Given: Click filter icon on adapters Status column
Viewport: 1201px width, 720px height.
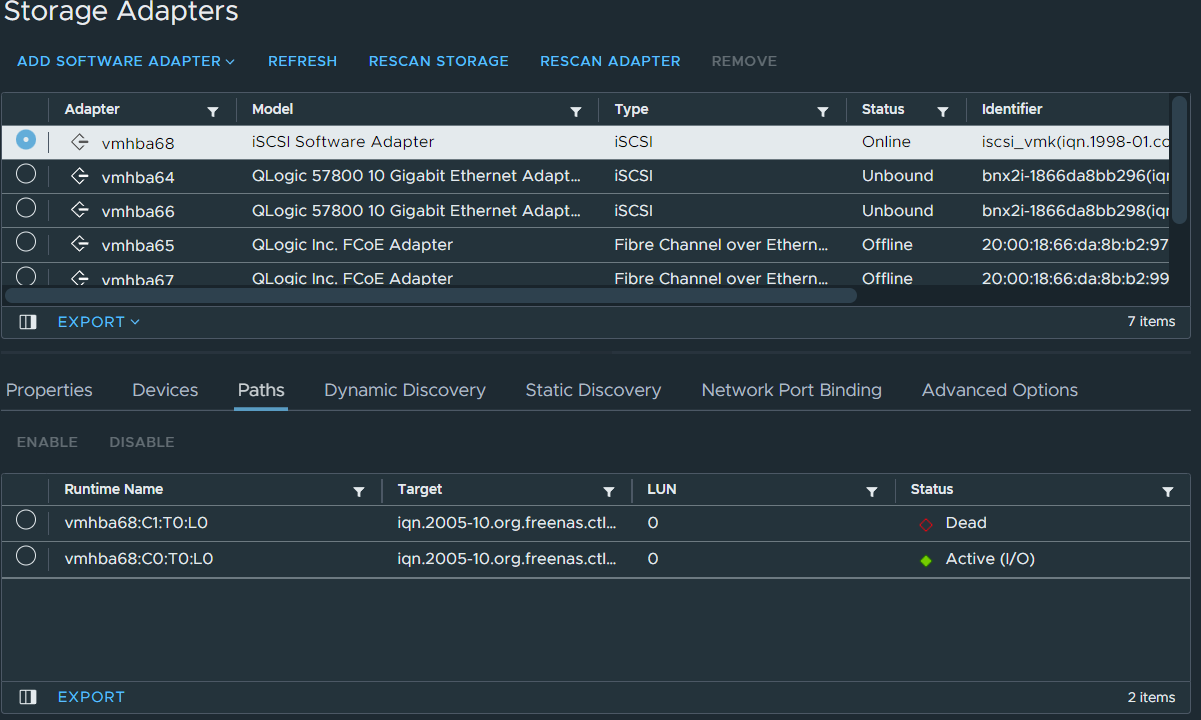Looking at the screenshot, I should click(x=943, y=111).
